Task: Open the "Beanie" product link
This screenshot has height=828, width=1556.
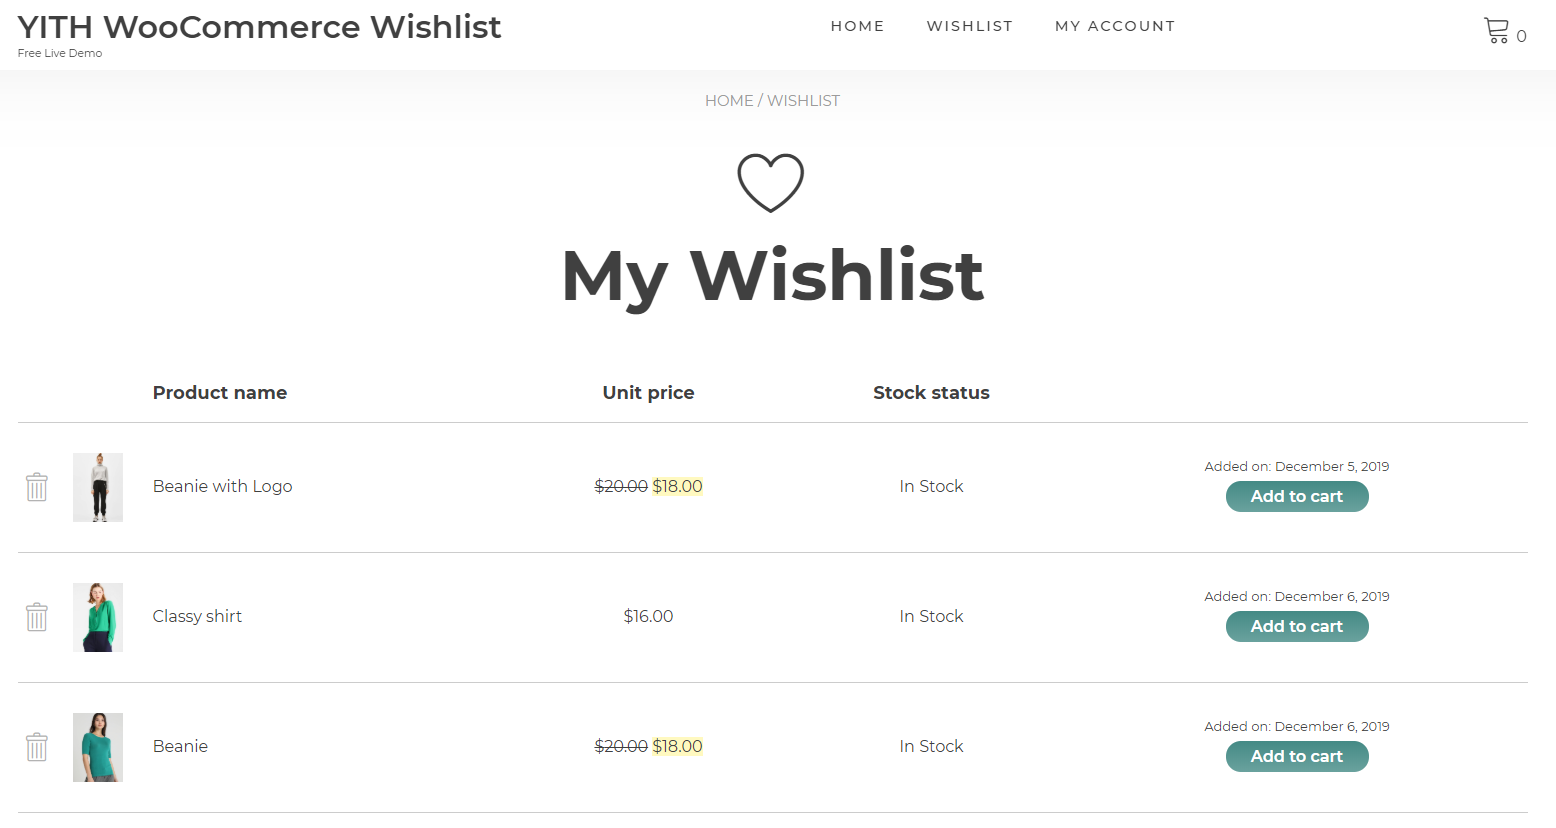Action: pos(180,746)
